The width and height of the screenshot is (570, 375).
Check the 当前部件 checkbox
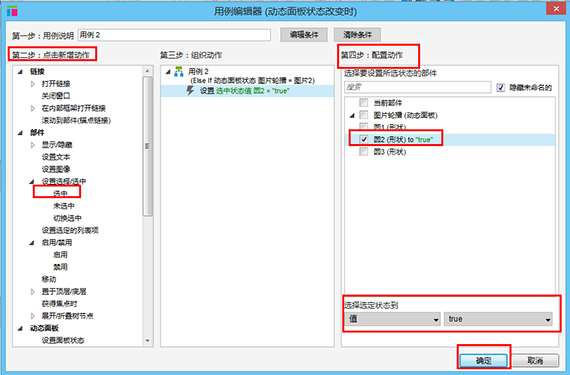tap(364, 103)
